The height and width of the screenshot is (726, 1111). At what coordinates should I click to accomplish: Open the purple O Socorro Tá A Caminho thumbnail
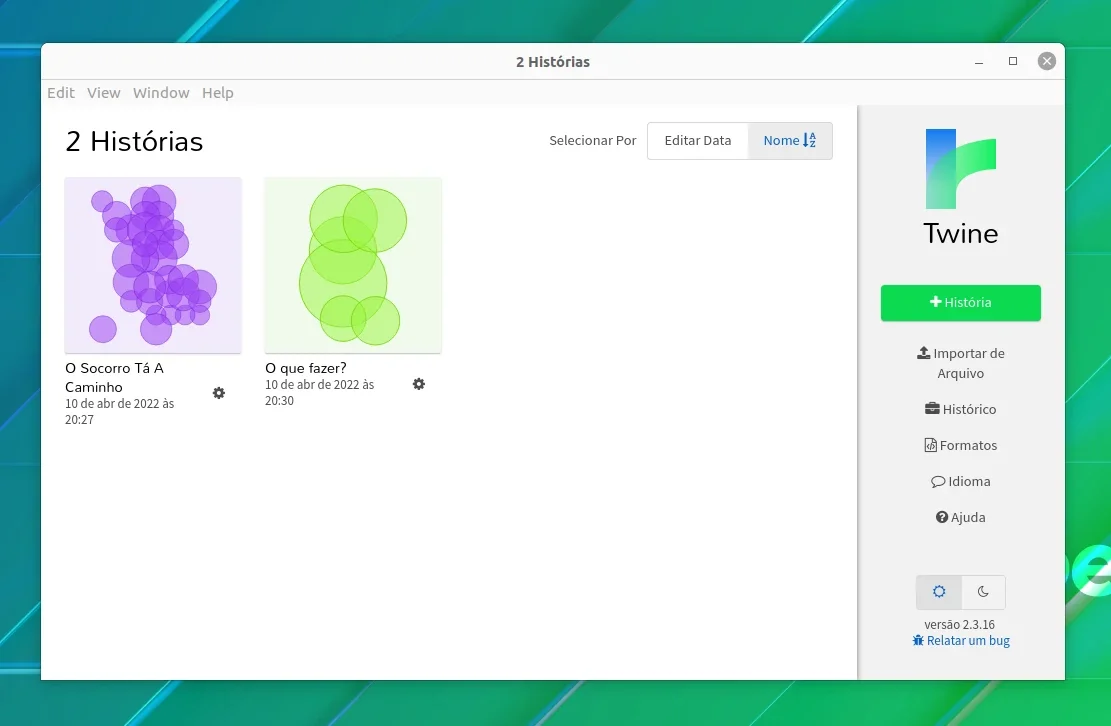tap(153, 265)
